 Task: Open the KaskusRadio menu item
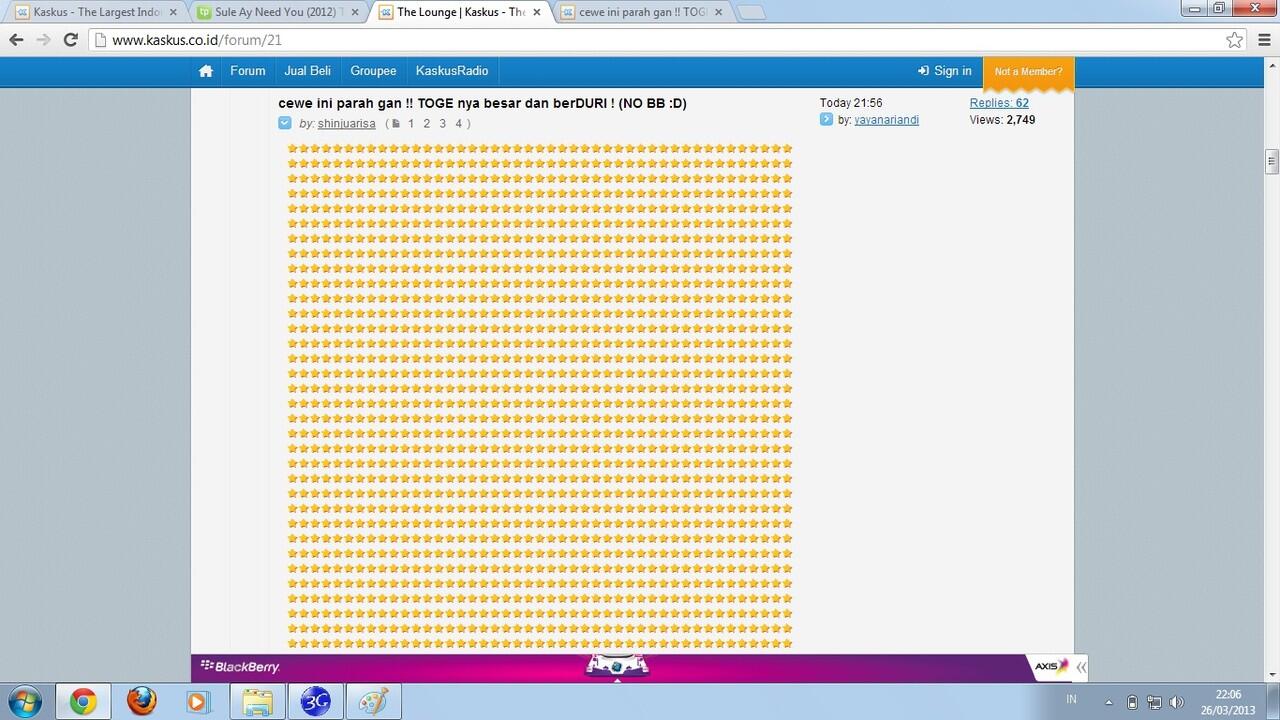(x=452, y=71)
